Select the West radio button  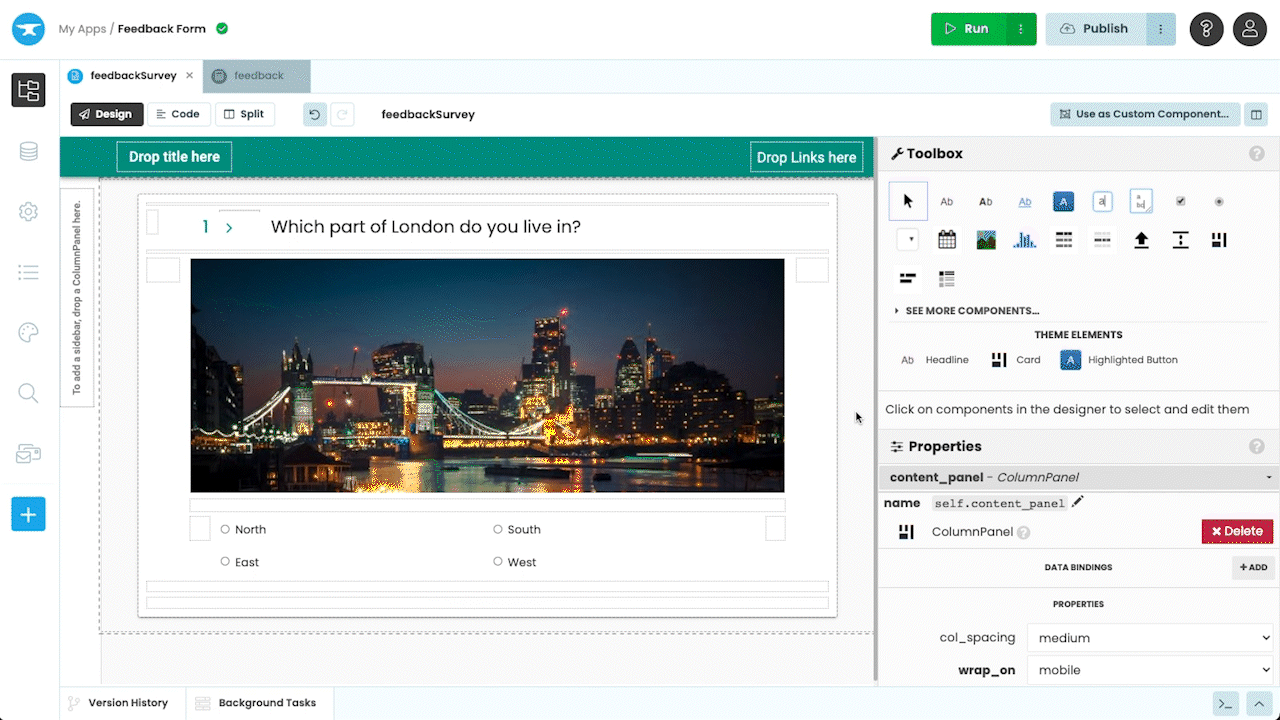498,562
